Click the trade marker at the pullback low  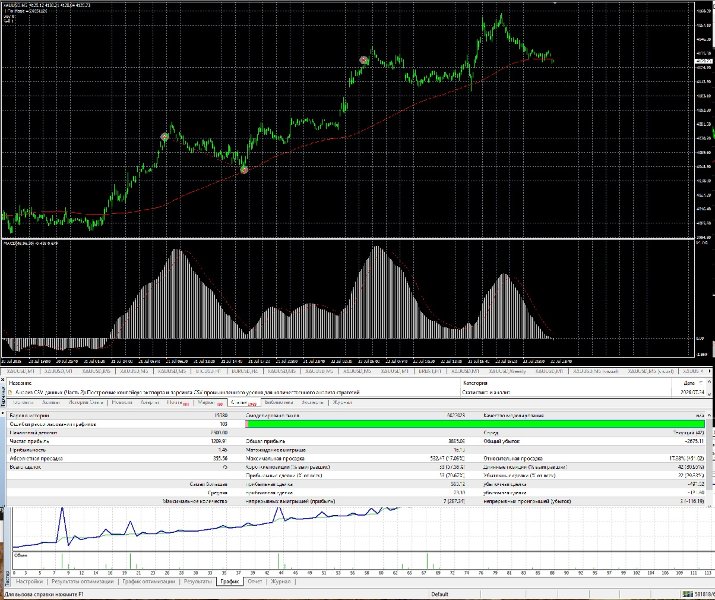(x=244, y=171)
